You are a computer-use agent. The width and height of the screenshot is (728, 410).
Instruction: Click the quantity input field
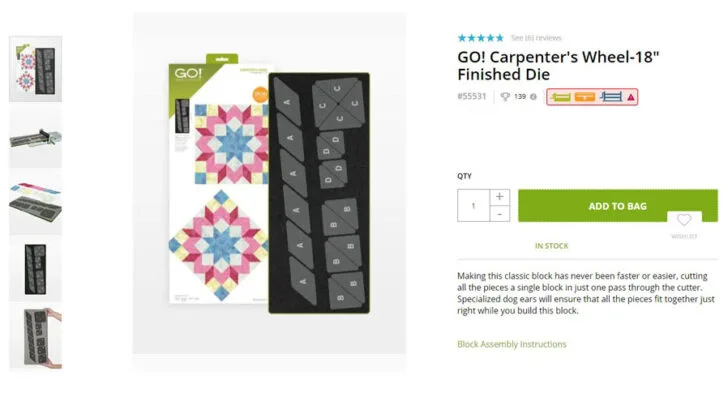[x=474, y=205]
